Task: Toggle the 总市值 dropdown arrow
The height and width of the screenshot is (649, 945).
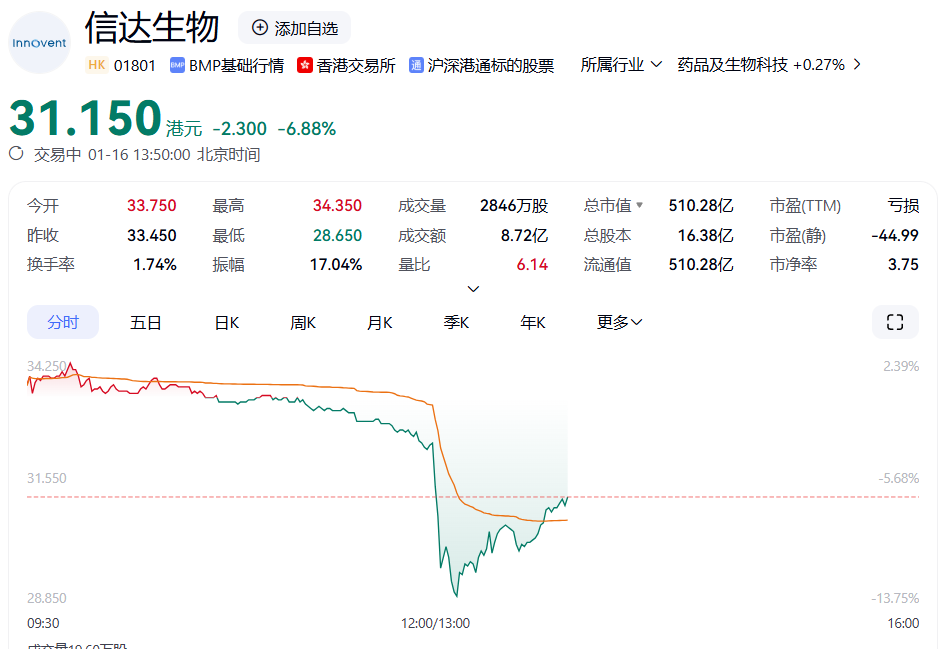Action: tap(640, 206)
